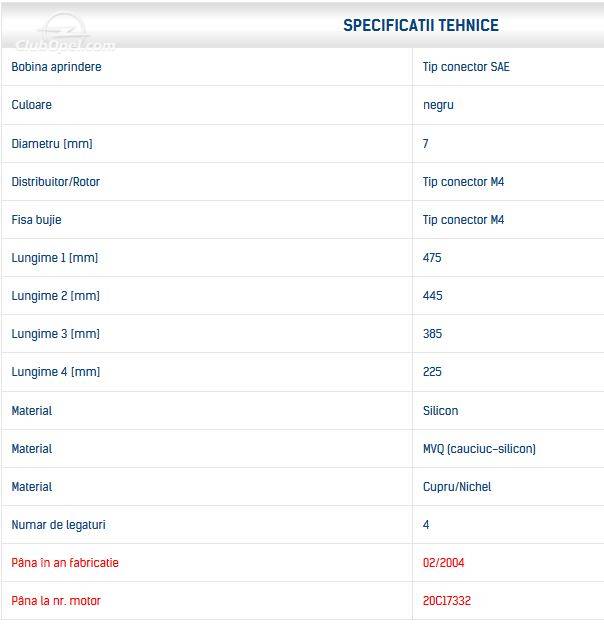
Task: Click the 475 length value
Action: pos(432,258)
